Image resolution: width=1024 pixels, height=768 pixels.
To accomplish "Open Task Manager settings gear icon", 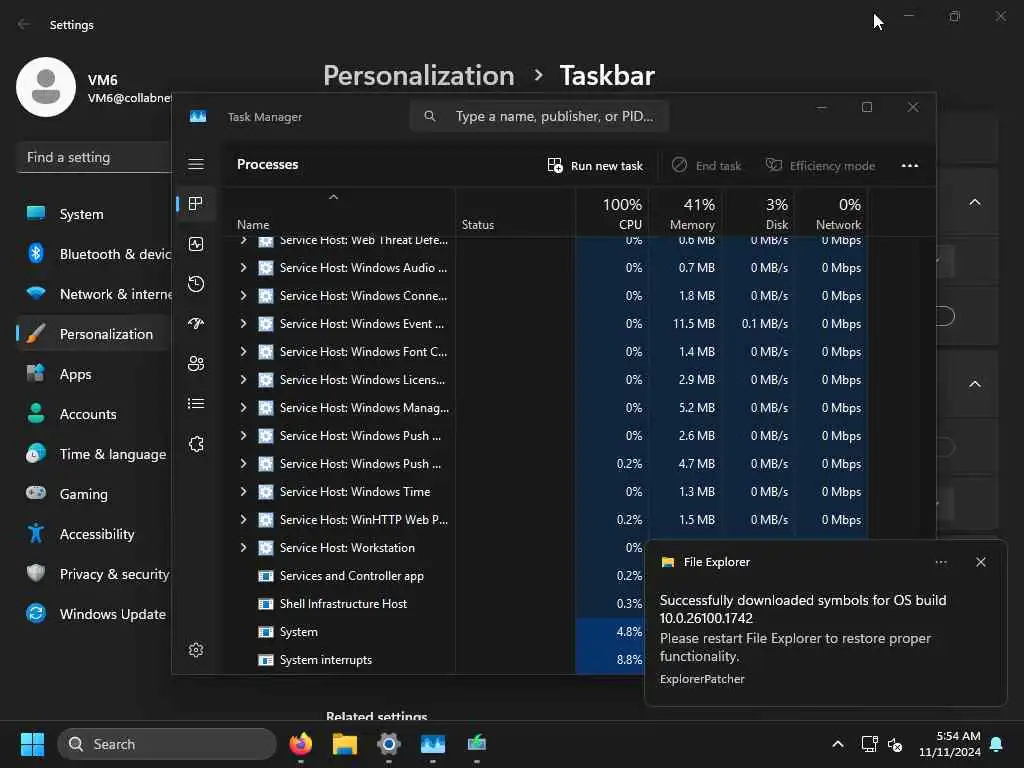I will pyautogui.click(x=196, y=650).
